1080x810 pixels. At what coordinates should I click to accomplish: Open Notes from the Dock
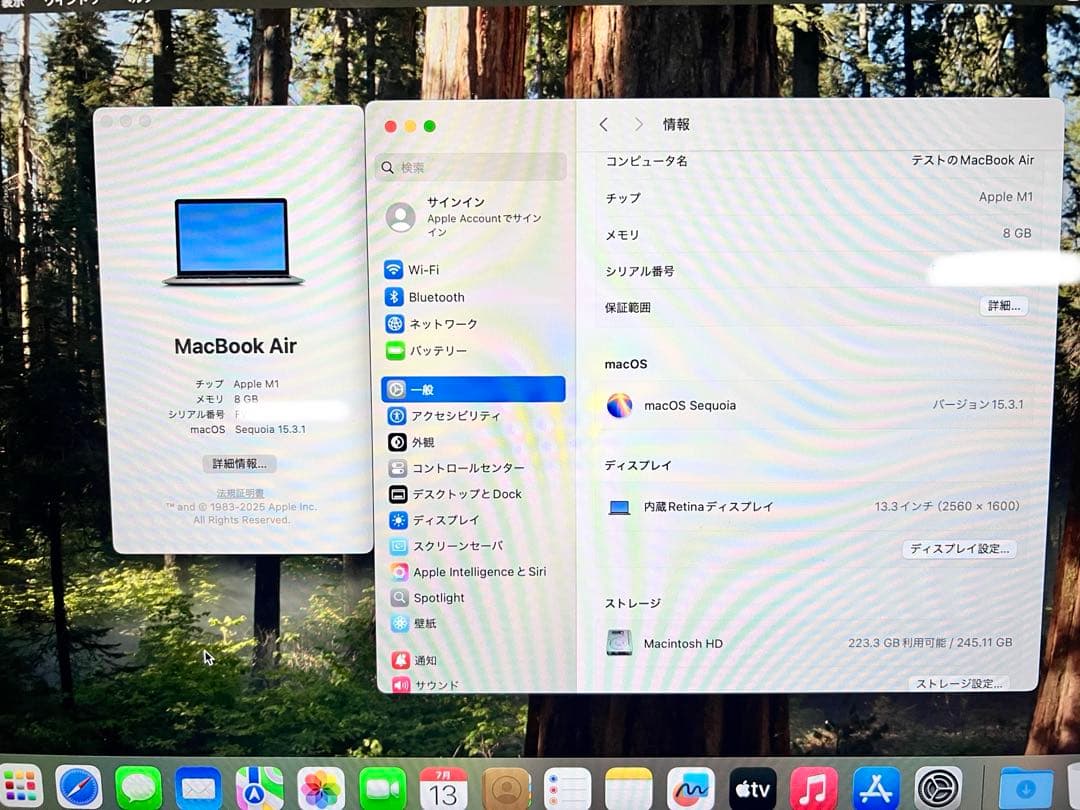click(x=628, y=788)
